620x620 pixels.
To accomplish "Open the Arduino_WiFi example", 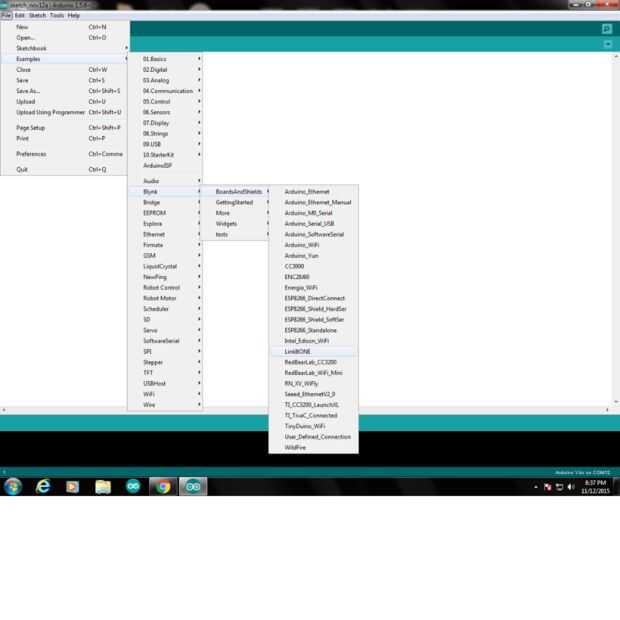I will 314,245.
